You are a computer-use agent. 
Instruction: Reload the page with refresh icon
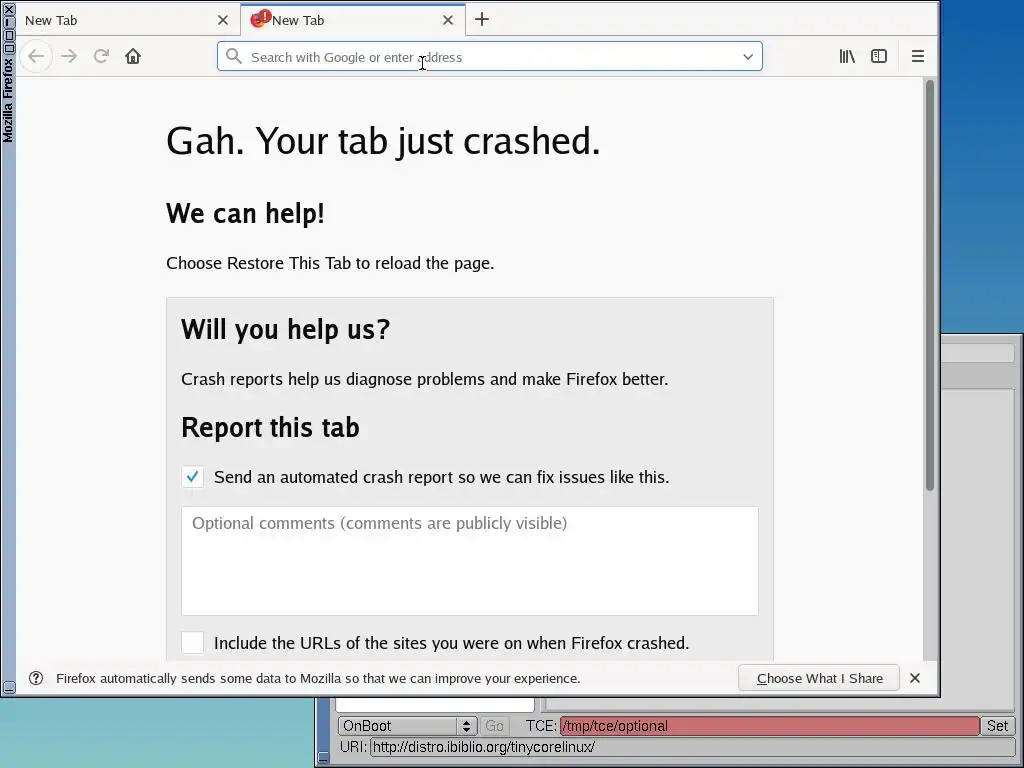click(101, 56)
